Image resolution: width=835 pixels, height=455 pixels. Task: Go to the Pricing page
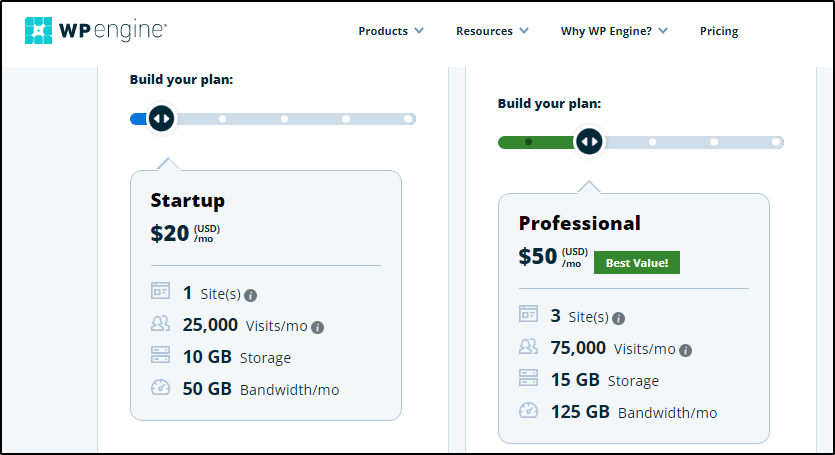pos(719,31)
